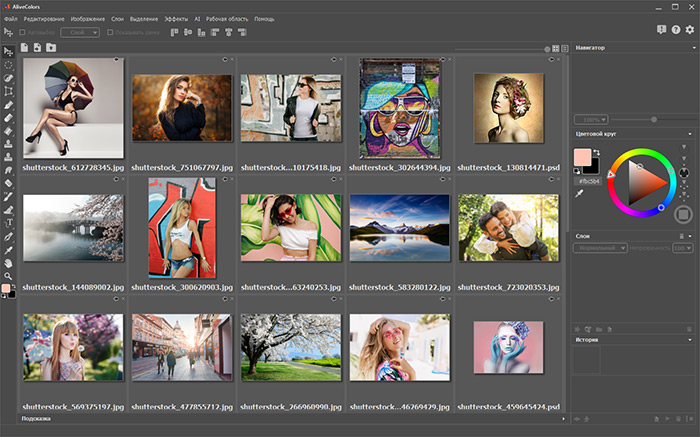Open the settings gear icon
The width and height of the screenshot is (700, 437).
690,30
